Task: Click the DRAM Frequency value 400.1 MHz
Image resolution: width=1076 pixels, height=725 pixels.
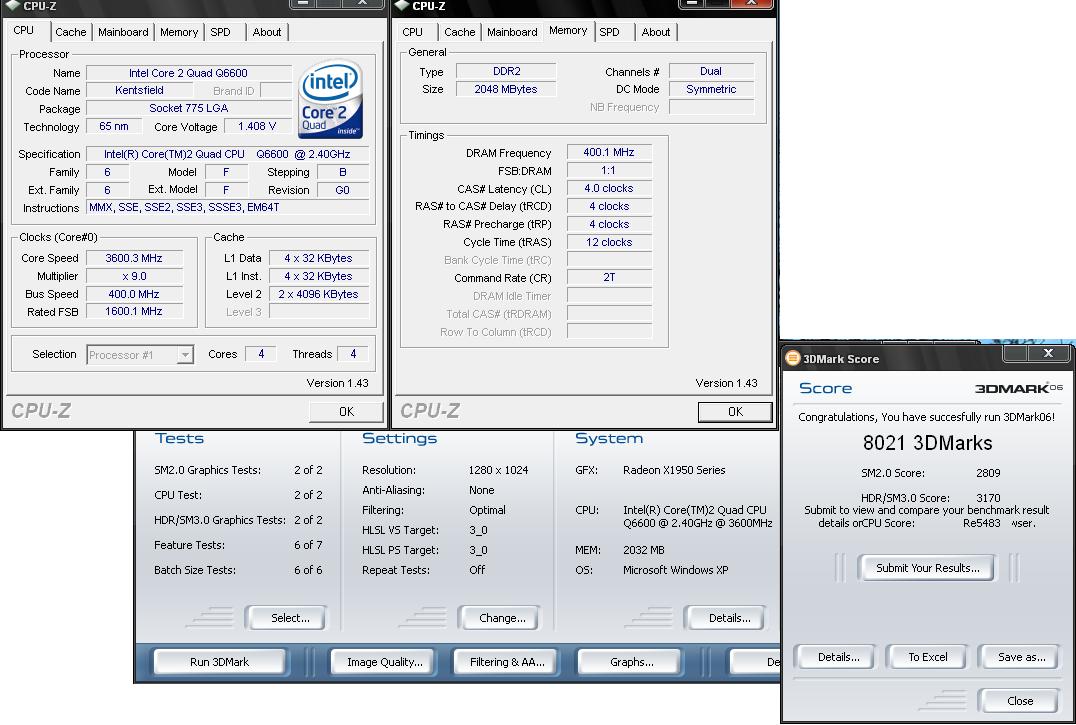Action: (609, 152)
